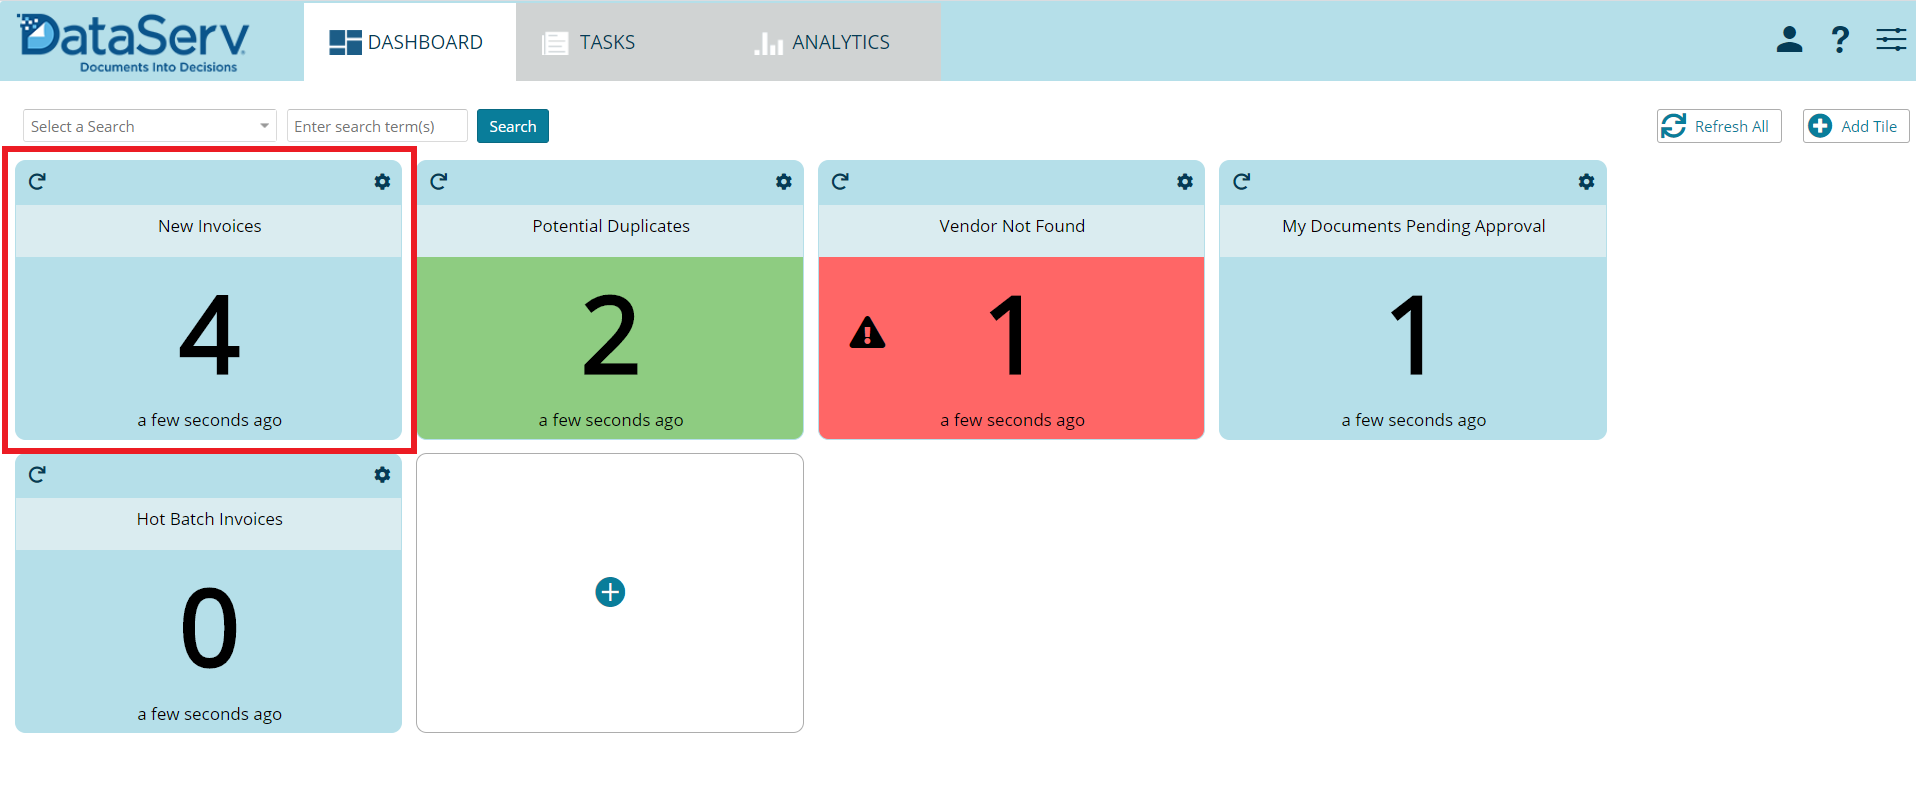The height and width of the screenshot is (799, 1916).
Task: Open Vendor Not Found tile settings gear
Action: click(1185, 182)
